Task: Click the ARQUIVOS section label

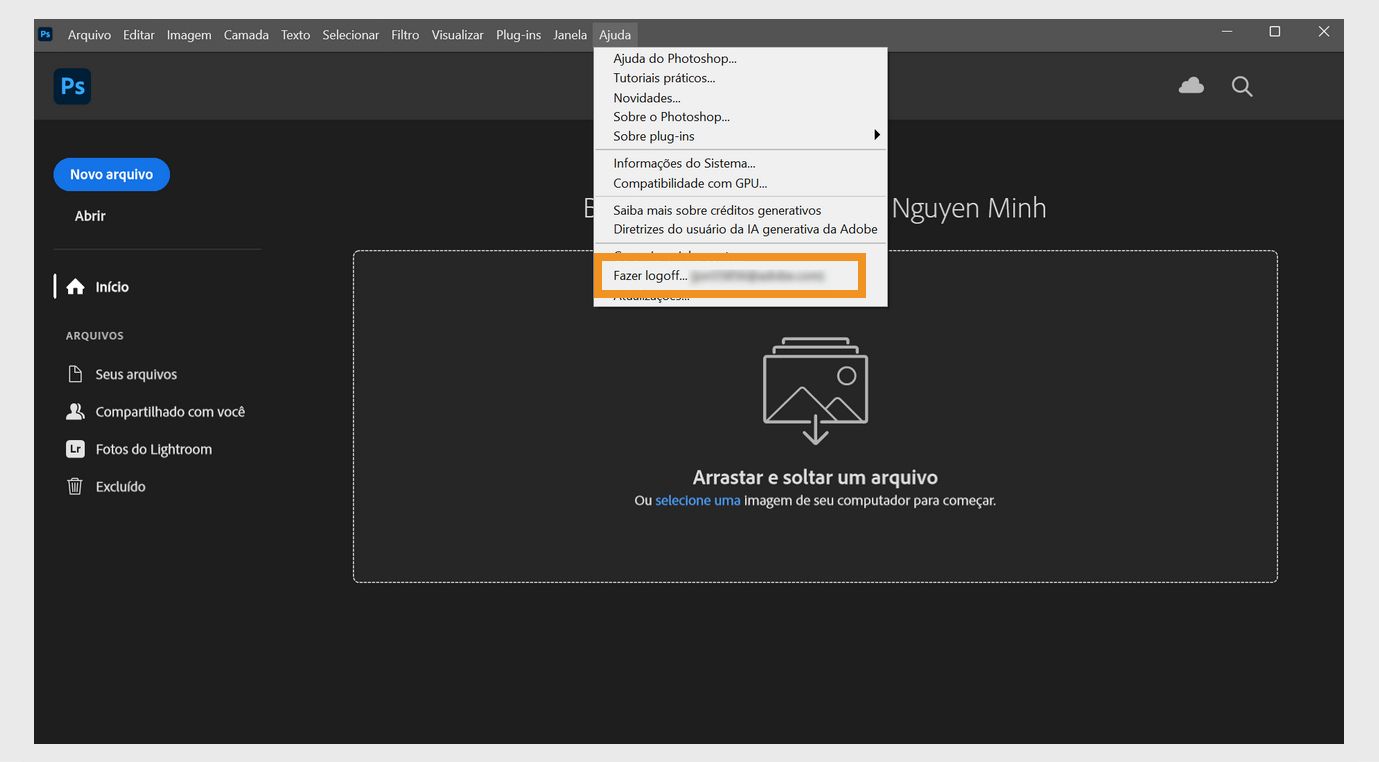Action: pyautogui.click(x=95, y=336)
